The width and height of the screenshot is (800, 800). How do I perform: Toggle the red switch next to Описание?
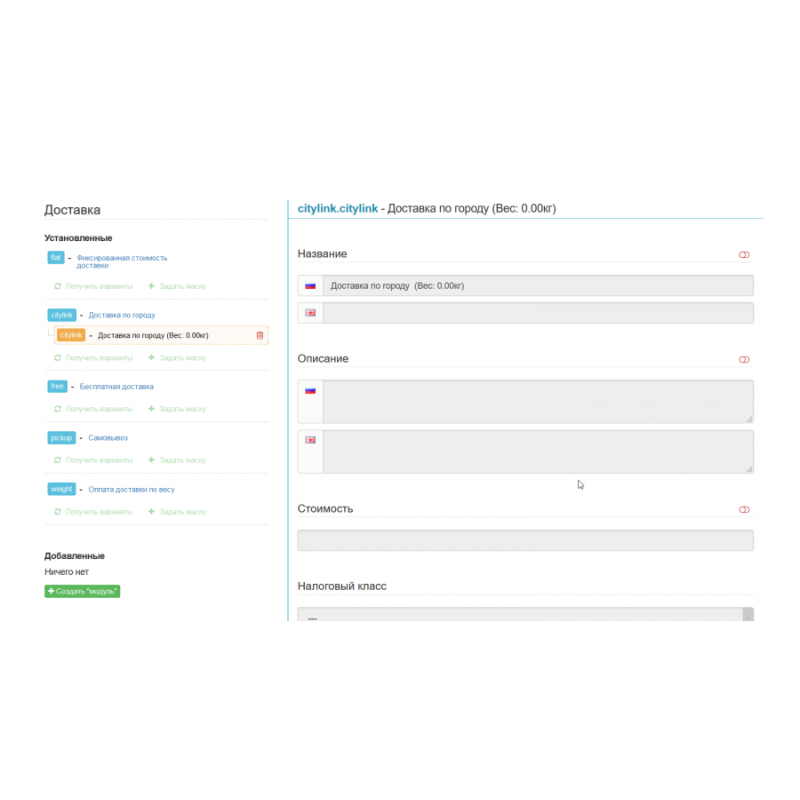click(x=744, y=359)
